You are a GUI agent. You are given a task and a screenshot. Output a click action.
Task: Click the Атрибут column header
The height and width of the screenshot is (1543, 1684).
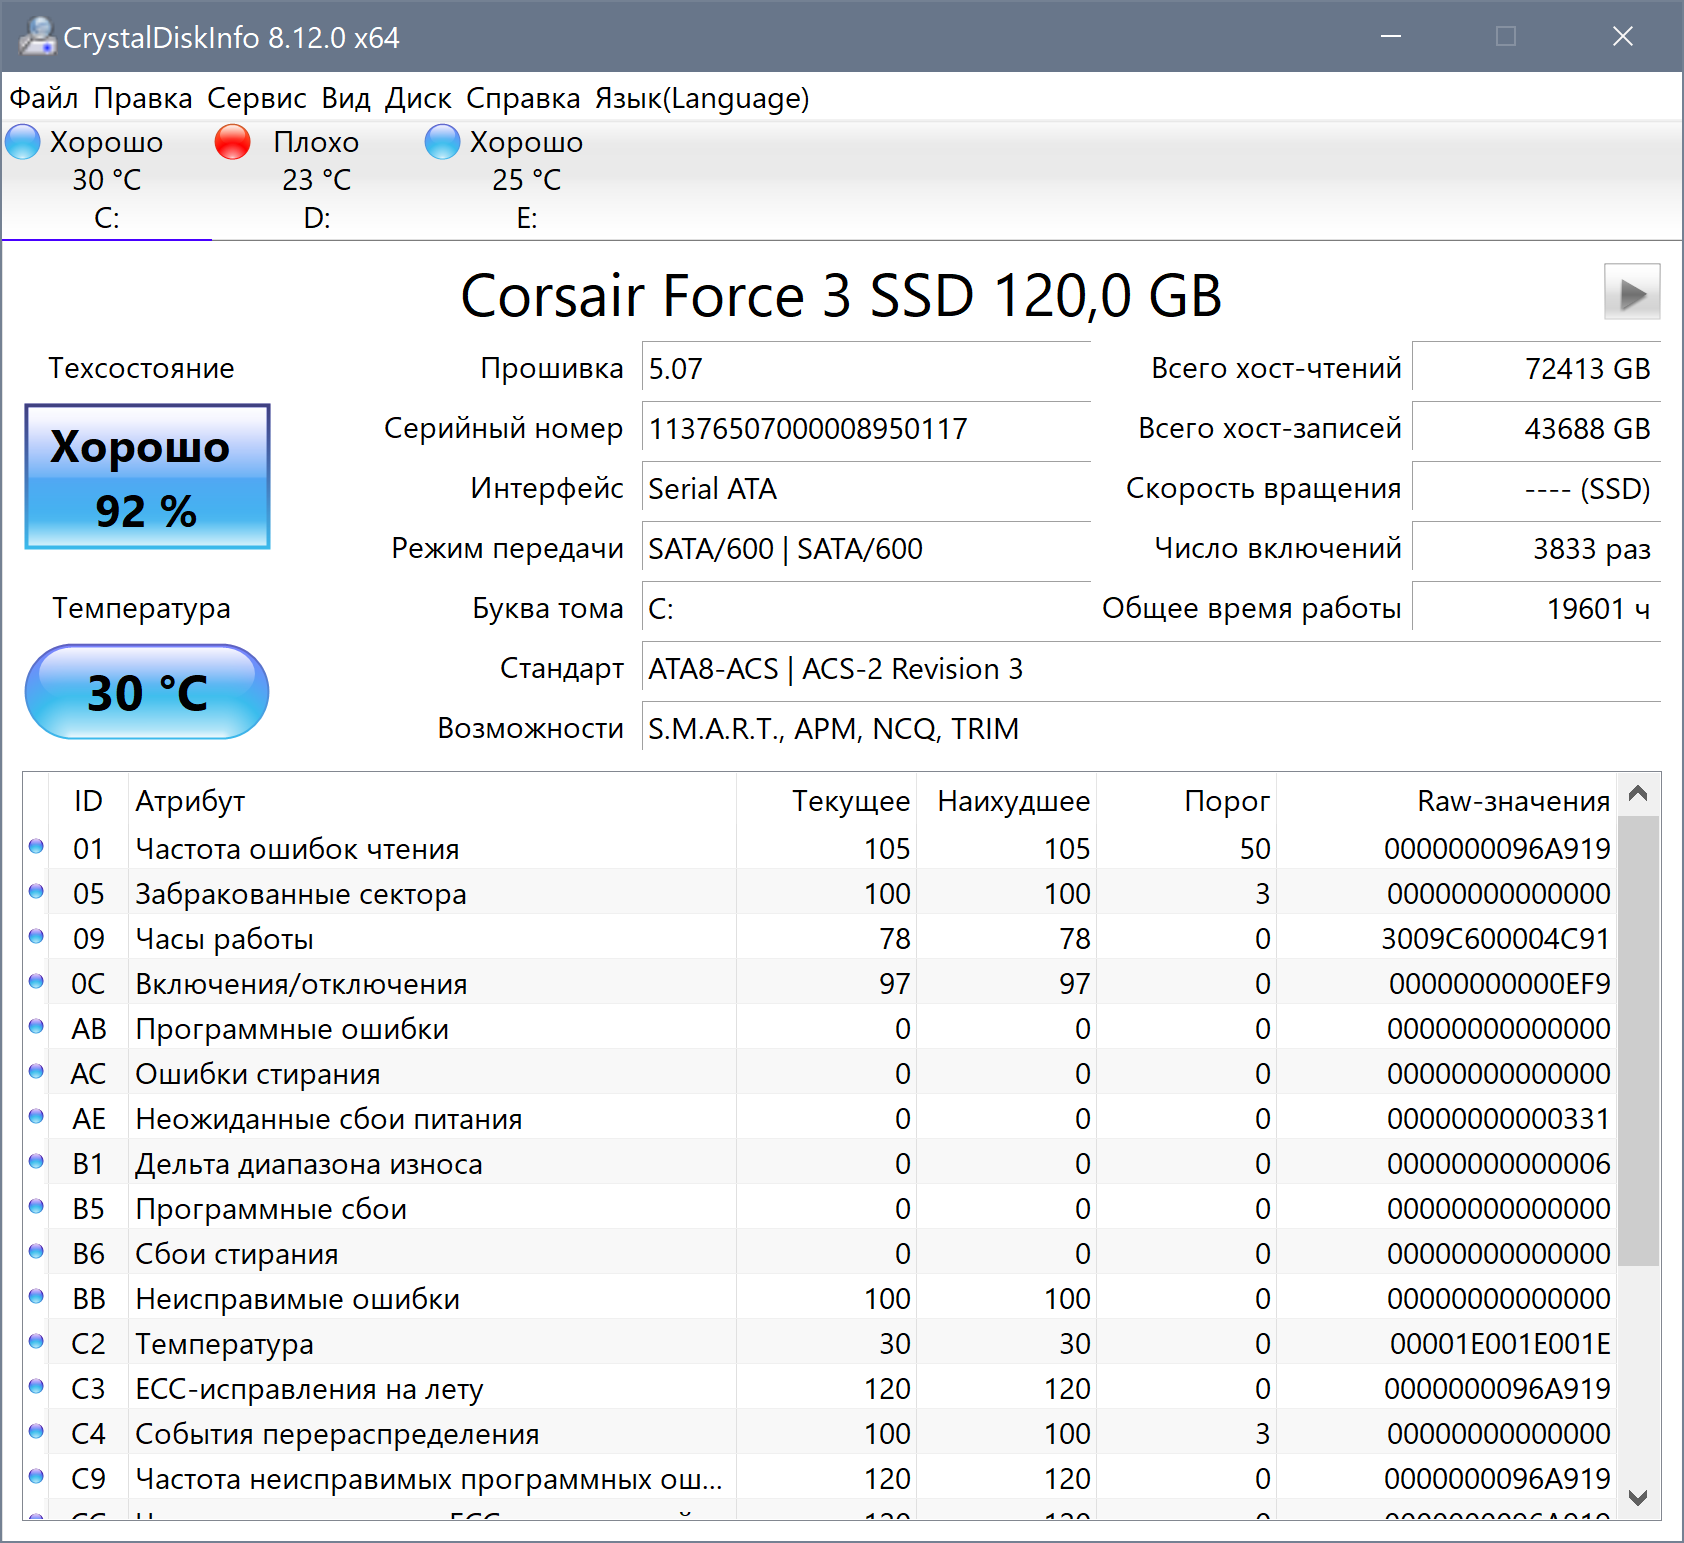[x=432, y=801]
